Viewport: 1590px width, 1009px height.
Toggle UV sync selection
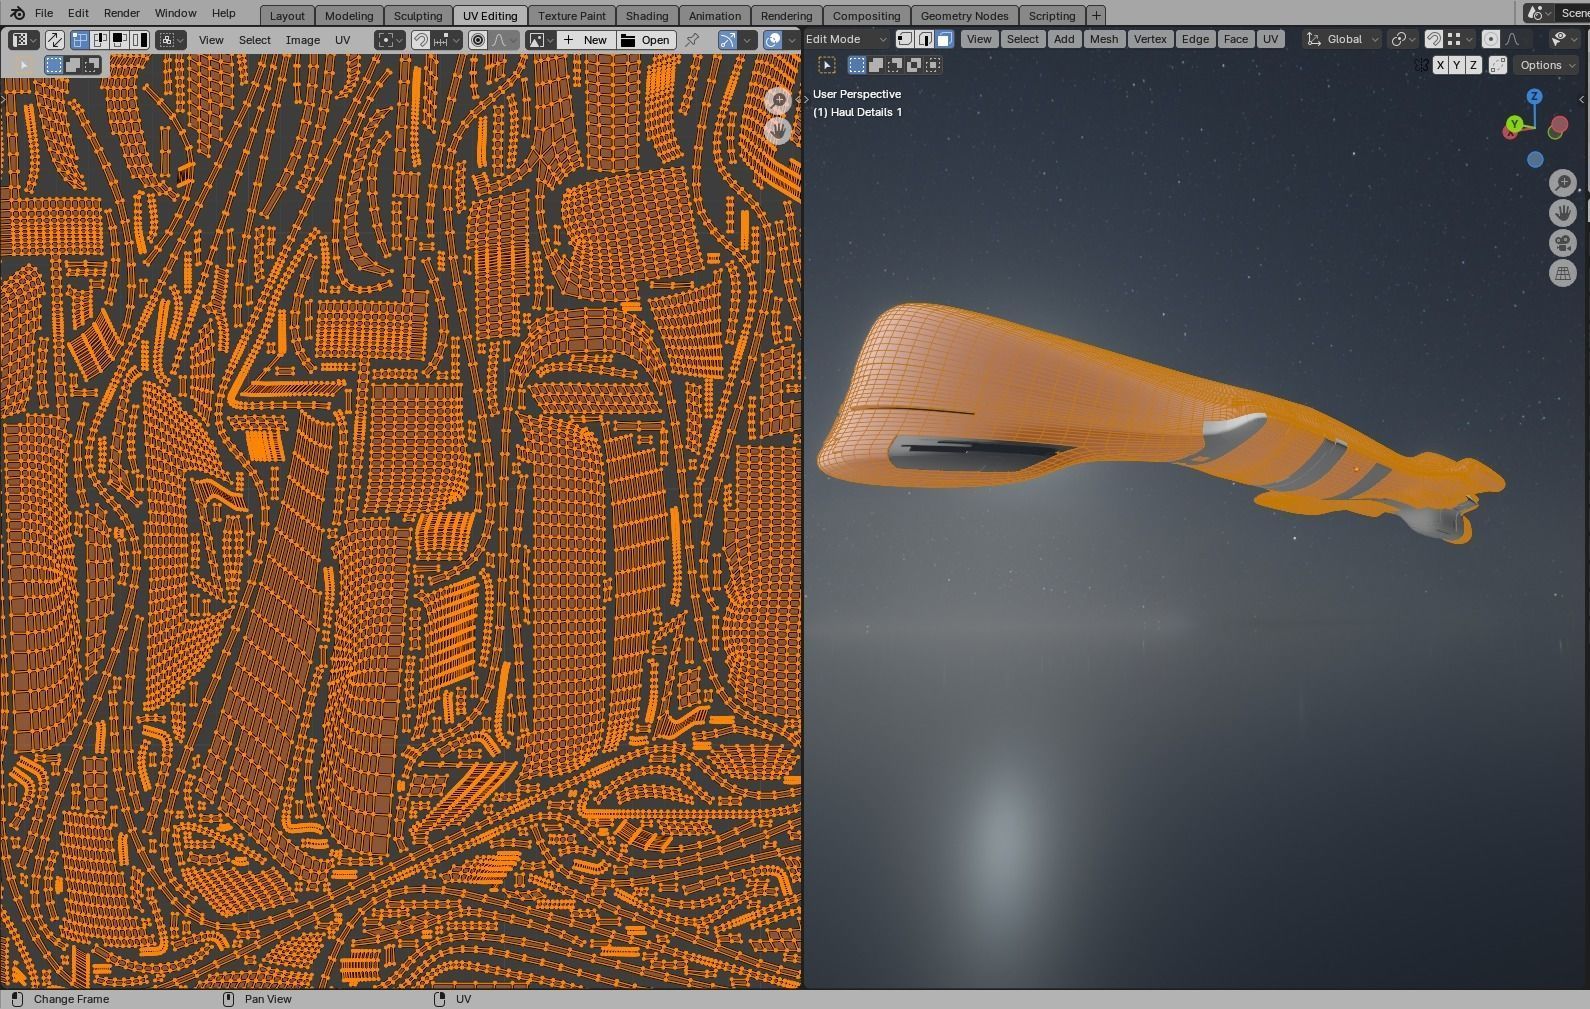pos(54,40)
